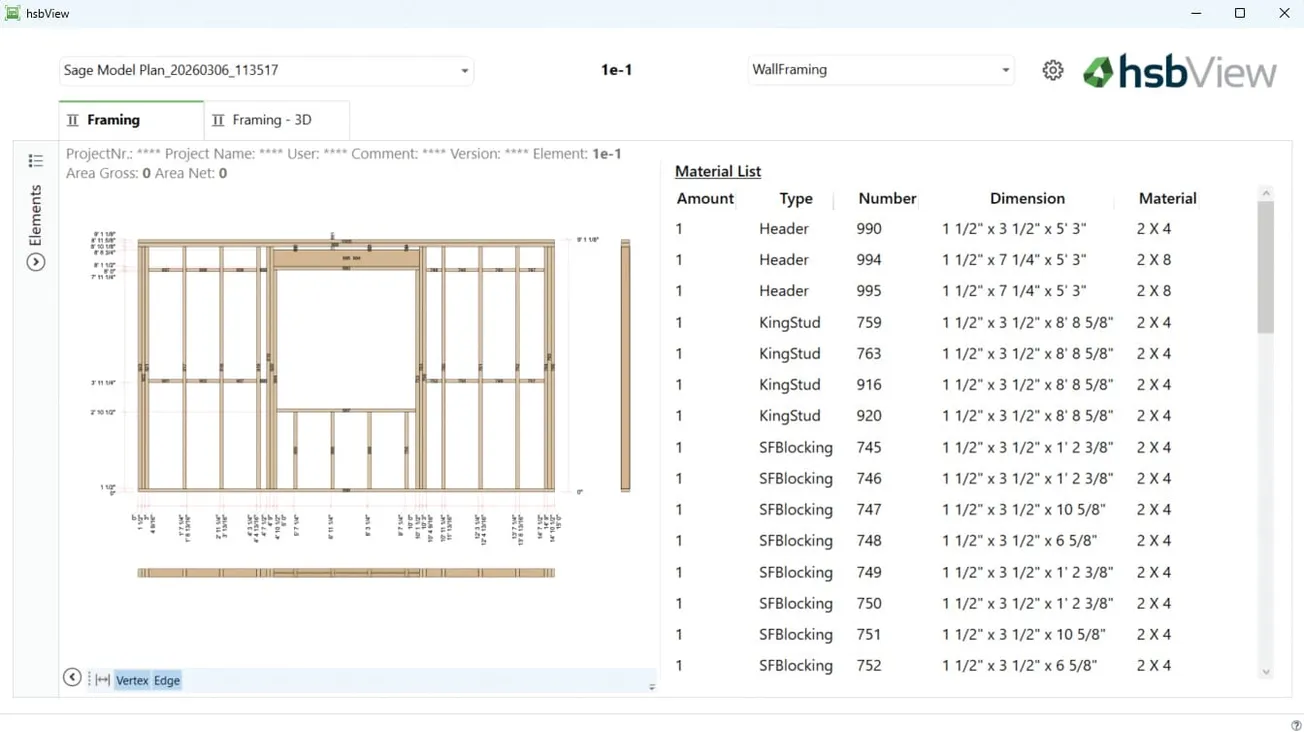The width and height of the screenshot is (1304, 732).
Task: Click the Type column header
Action: tap(796, 198)
